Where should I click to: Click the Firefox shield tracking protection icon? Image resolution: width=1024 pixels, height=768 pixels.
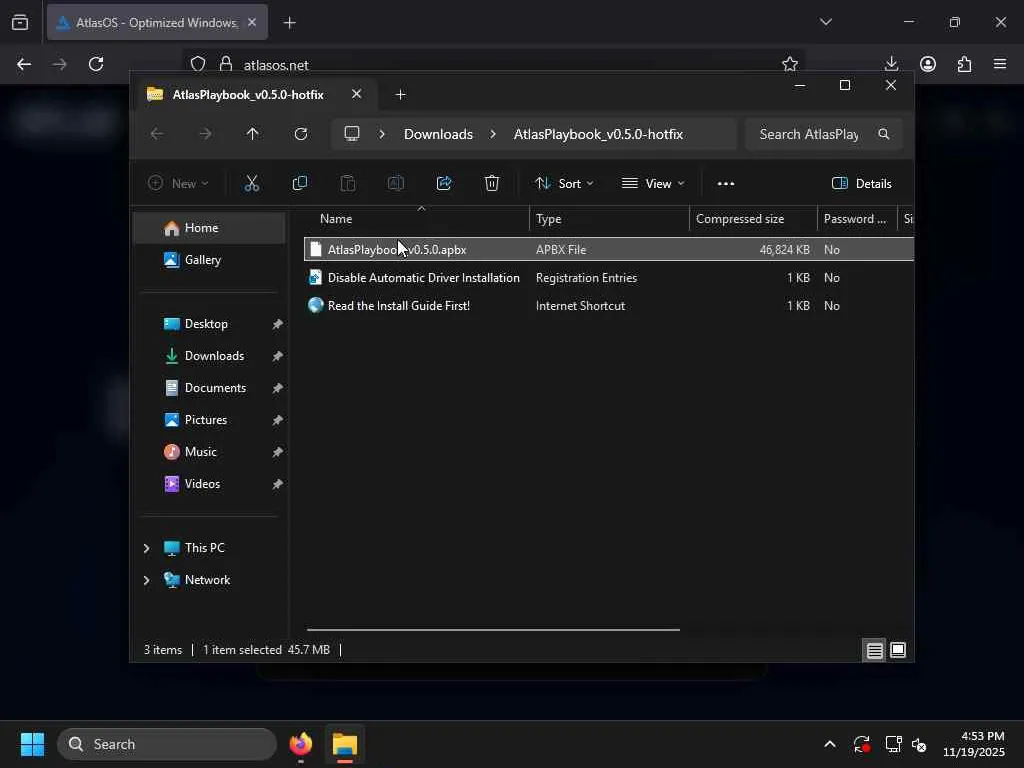(198, 64)
